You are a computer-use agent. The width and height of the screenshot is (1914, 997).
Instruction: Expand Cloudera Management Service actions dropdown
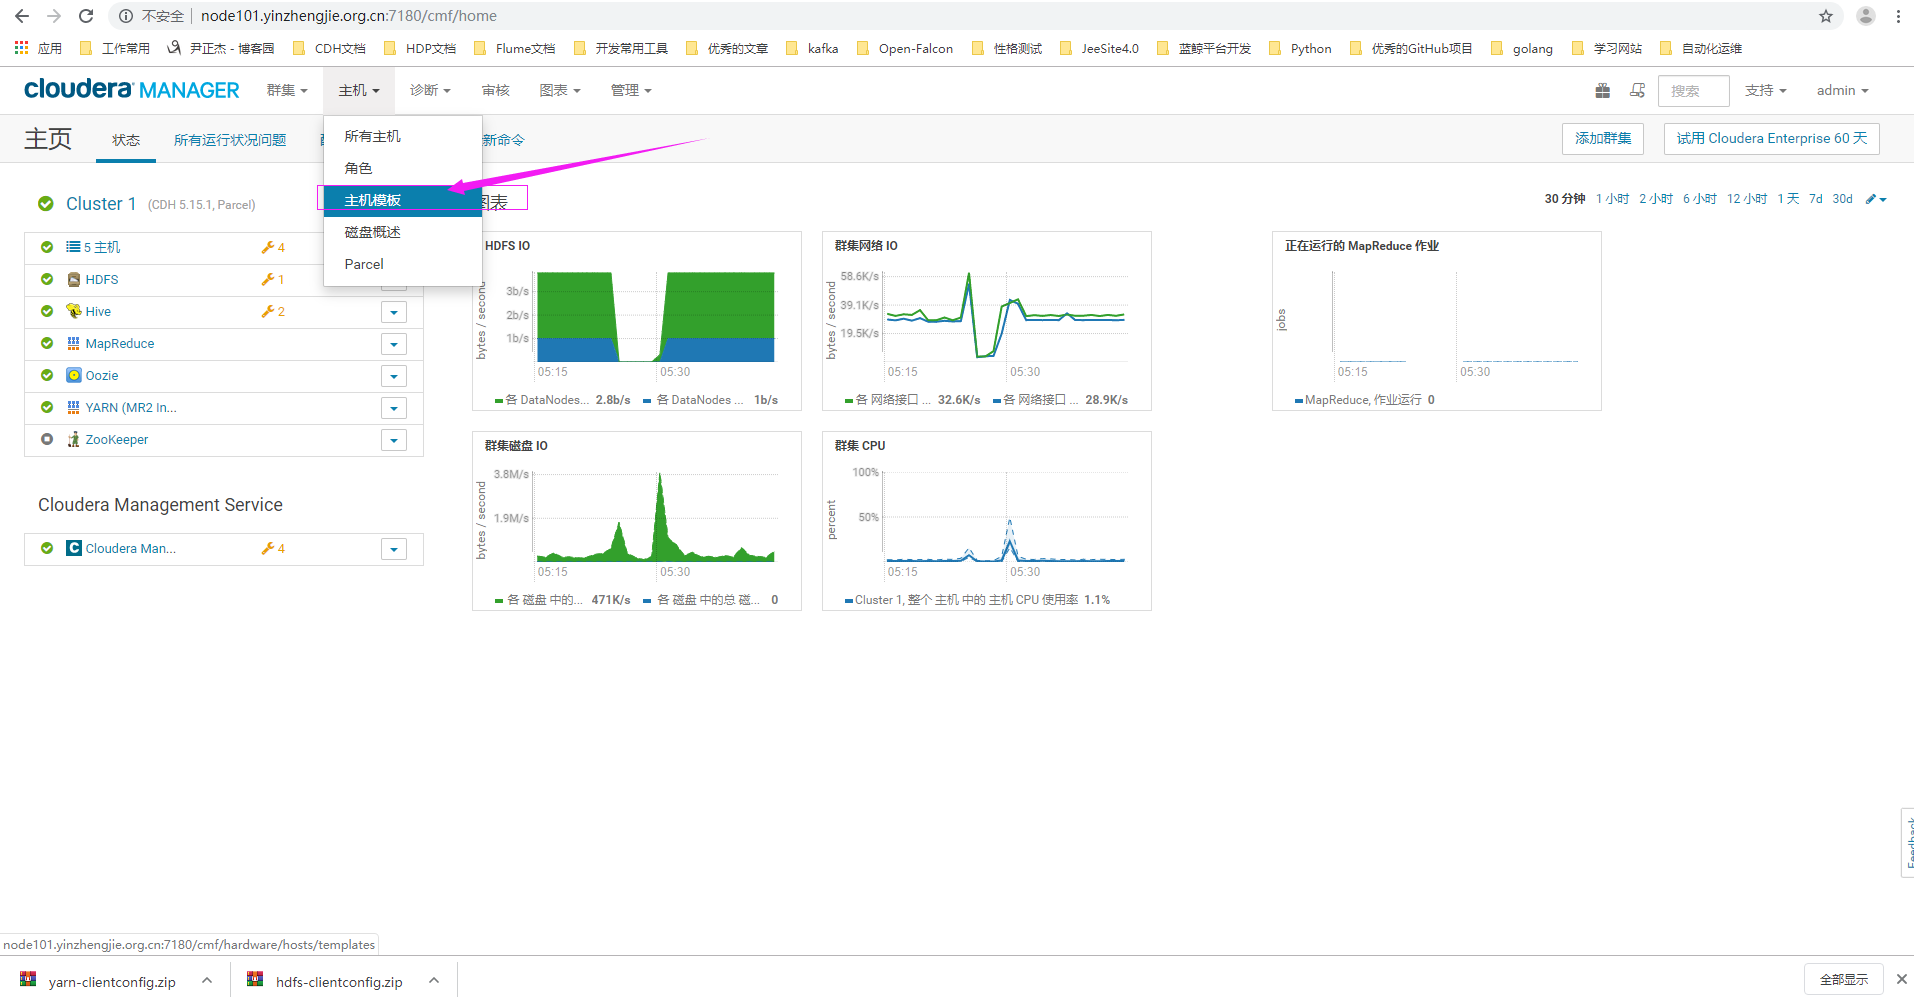(x=394, y=549)
